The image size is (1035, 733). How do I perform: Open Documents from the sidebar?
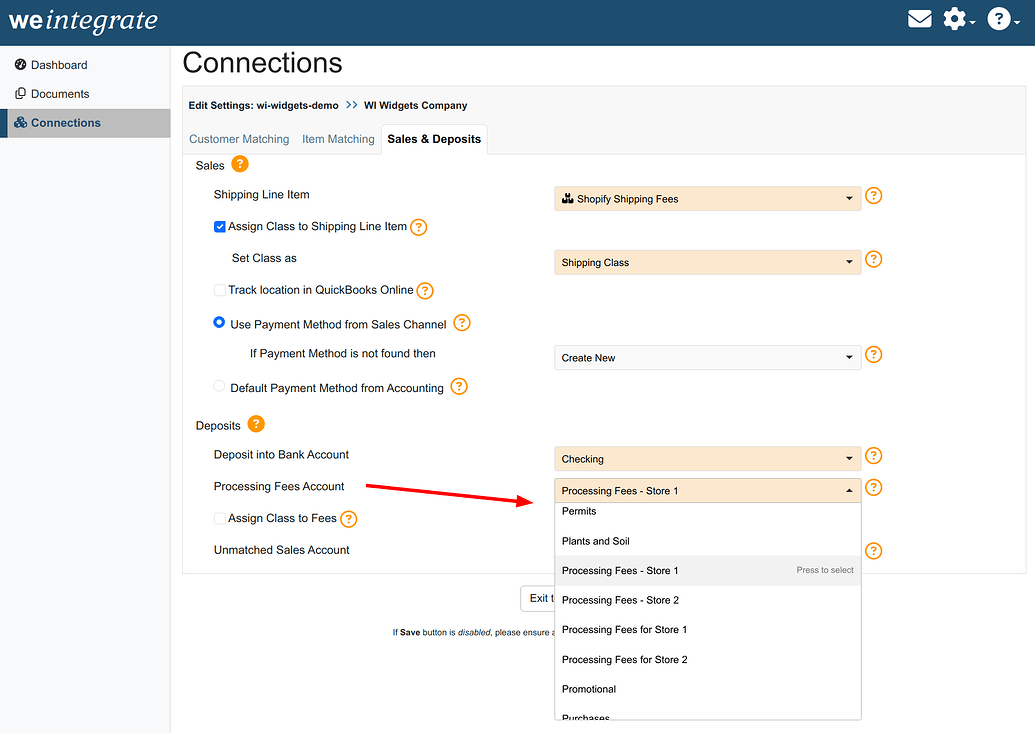pyautogui.click(x=60, y=94)
